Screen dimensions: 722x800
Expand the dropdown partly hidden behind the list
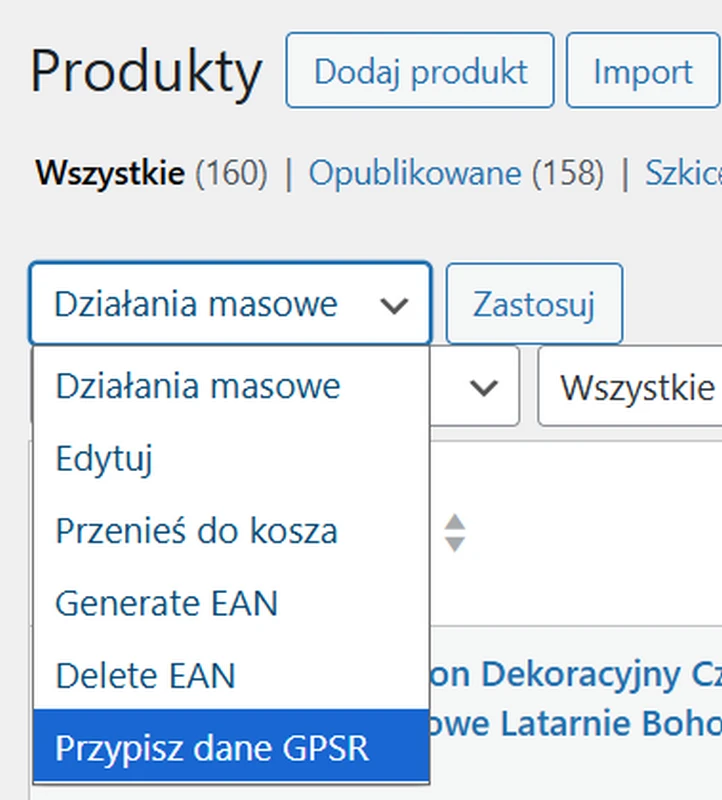(x=474, y=387)
